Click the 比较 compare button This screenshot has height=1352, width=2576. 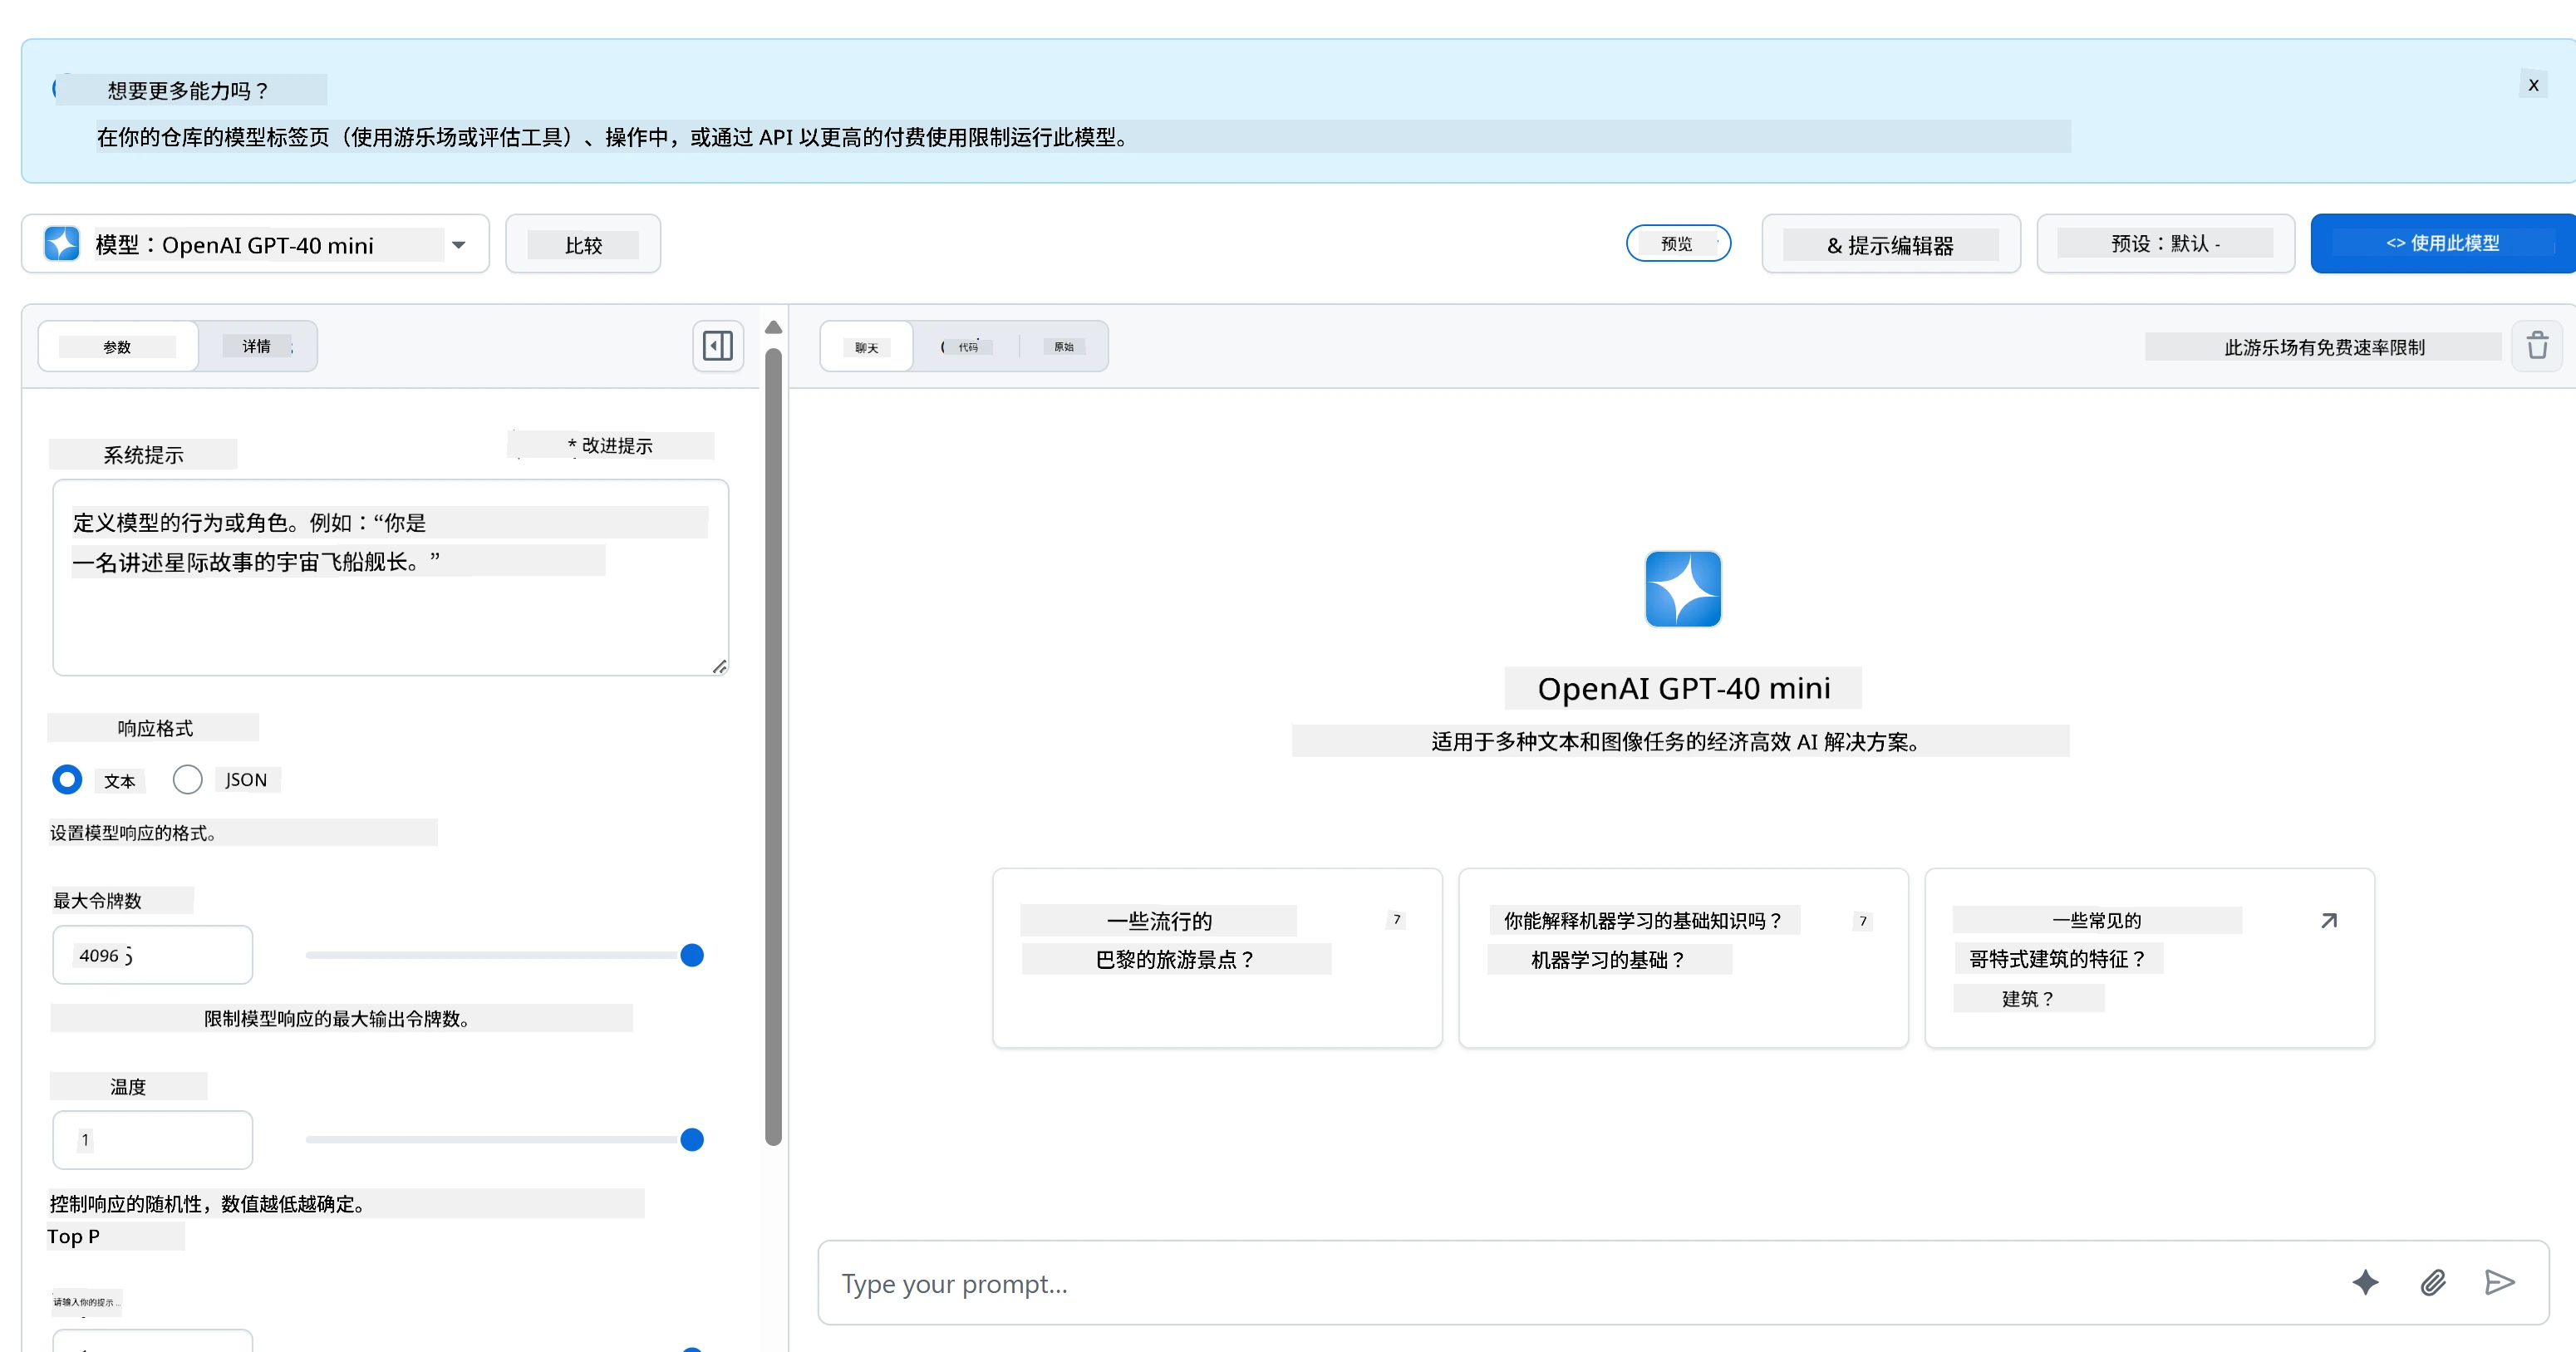point(583,244)
